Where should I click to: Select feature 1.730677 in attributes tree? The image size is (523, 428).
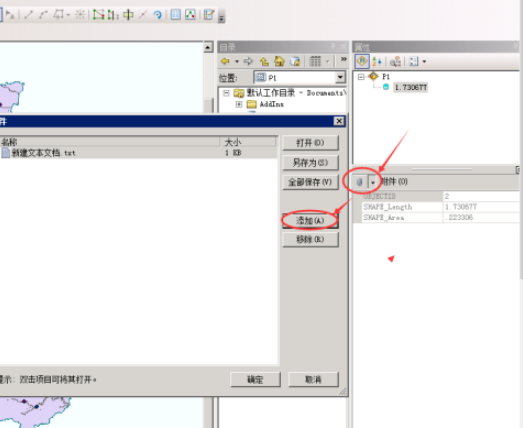pos(411,87)
